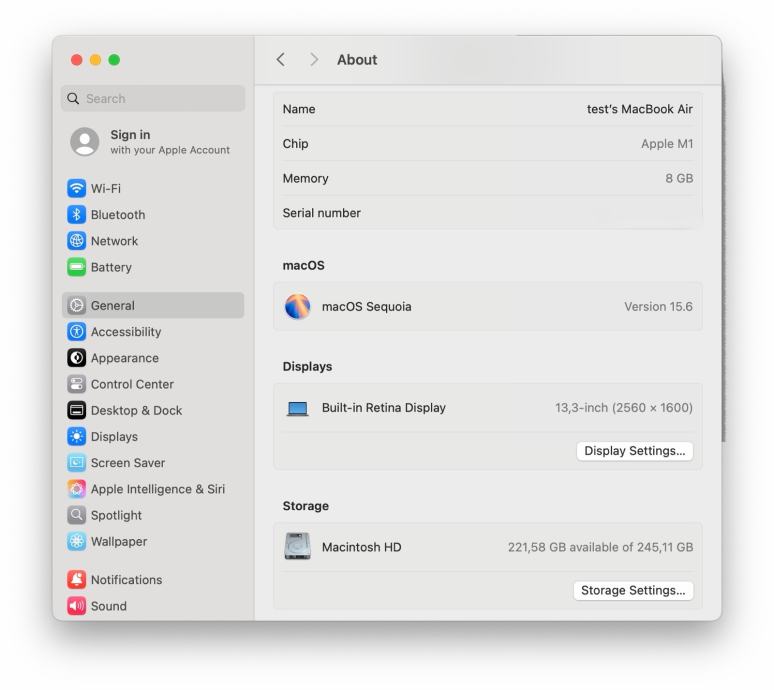Select Bluetooth label in sidebar
Viewport: 774px width, 690px height.
(118, 215)
